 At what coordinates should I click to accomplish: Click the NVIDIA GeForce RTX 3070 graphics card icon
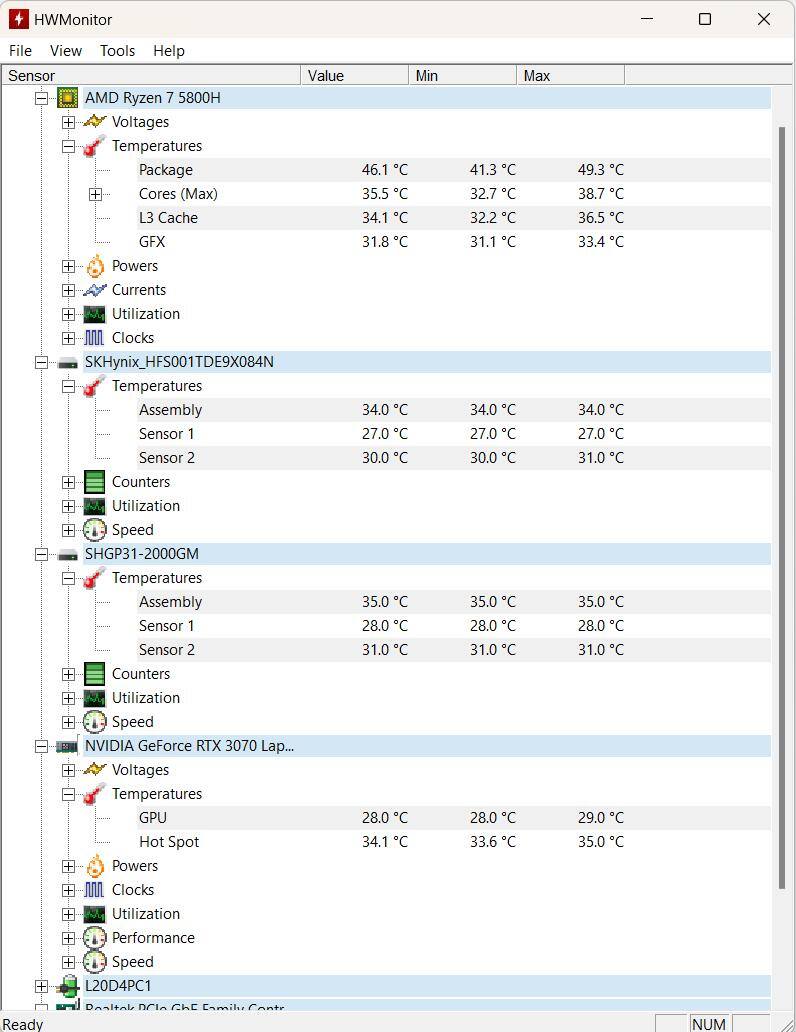coord(67,746)
